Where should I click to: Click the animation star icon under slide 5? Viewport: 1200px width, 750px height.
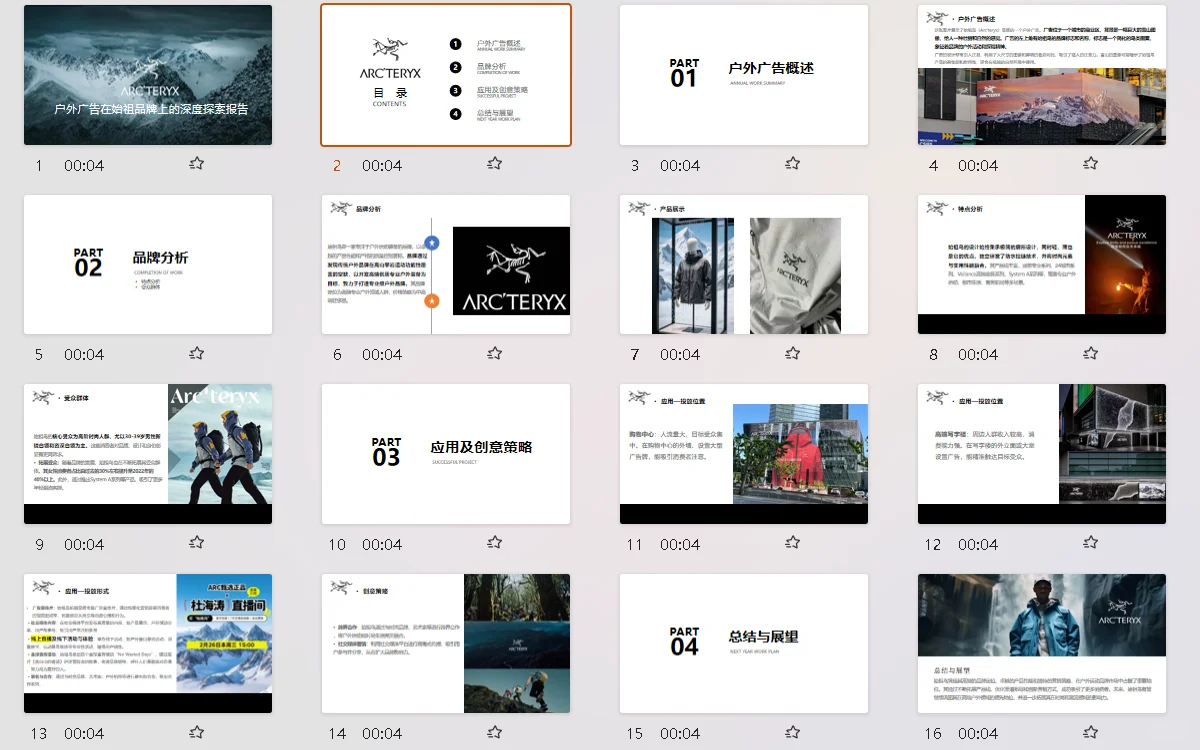(x=197, y=353)
